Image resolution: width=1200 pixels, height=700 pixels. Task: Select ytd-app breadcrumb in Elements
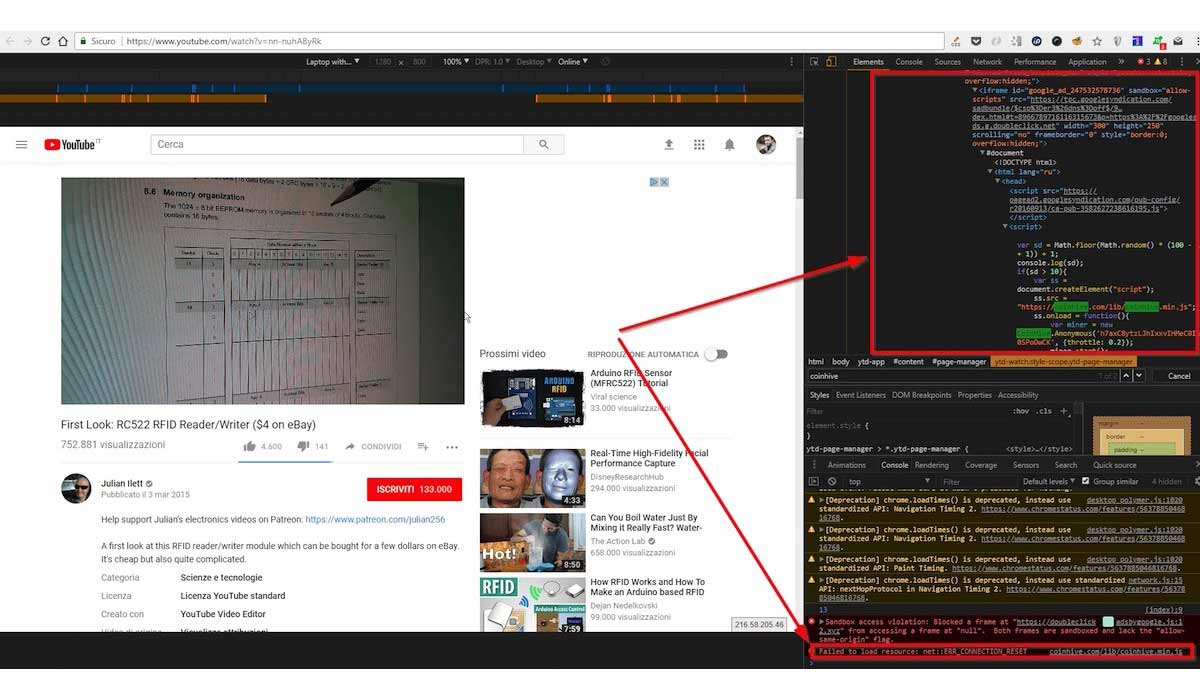[x=871, y=362]
